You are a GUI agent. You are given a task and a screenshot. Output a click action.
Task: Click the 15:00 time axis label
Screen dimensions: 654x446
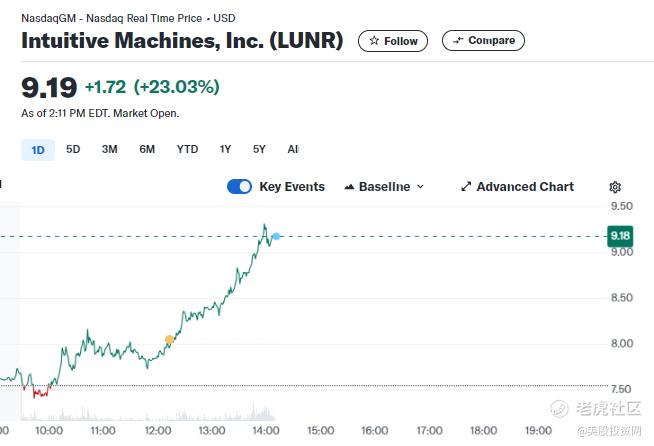320,431
